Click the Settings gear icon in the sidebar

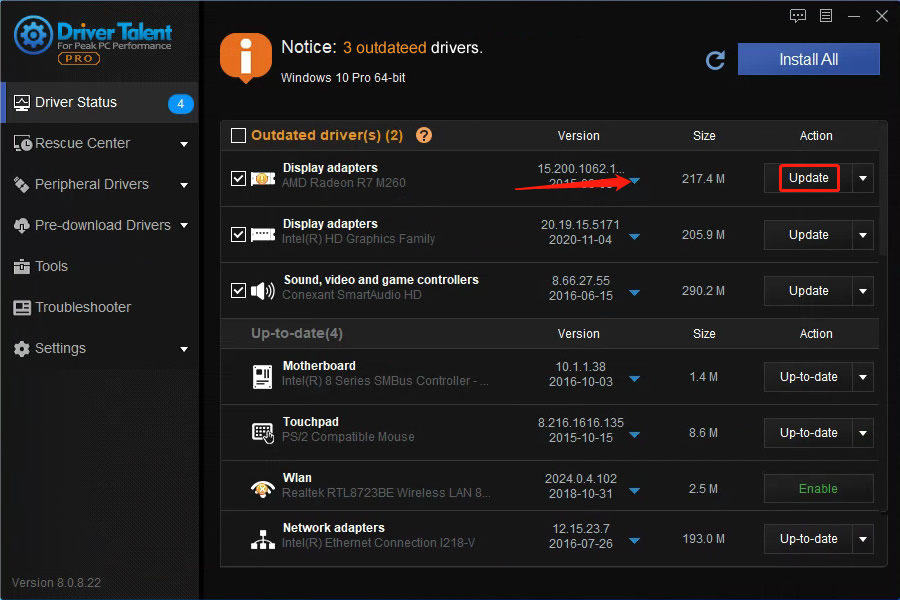(x=22, y=349)
